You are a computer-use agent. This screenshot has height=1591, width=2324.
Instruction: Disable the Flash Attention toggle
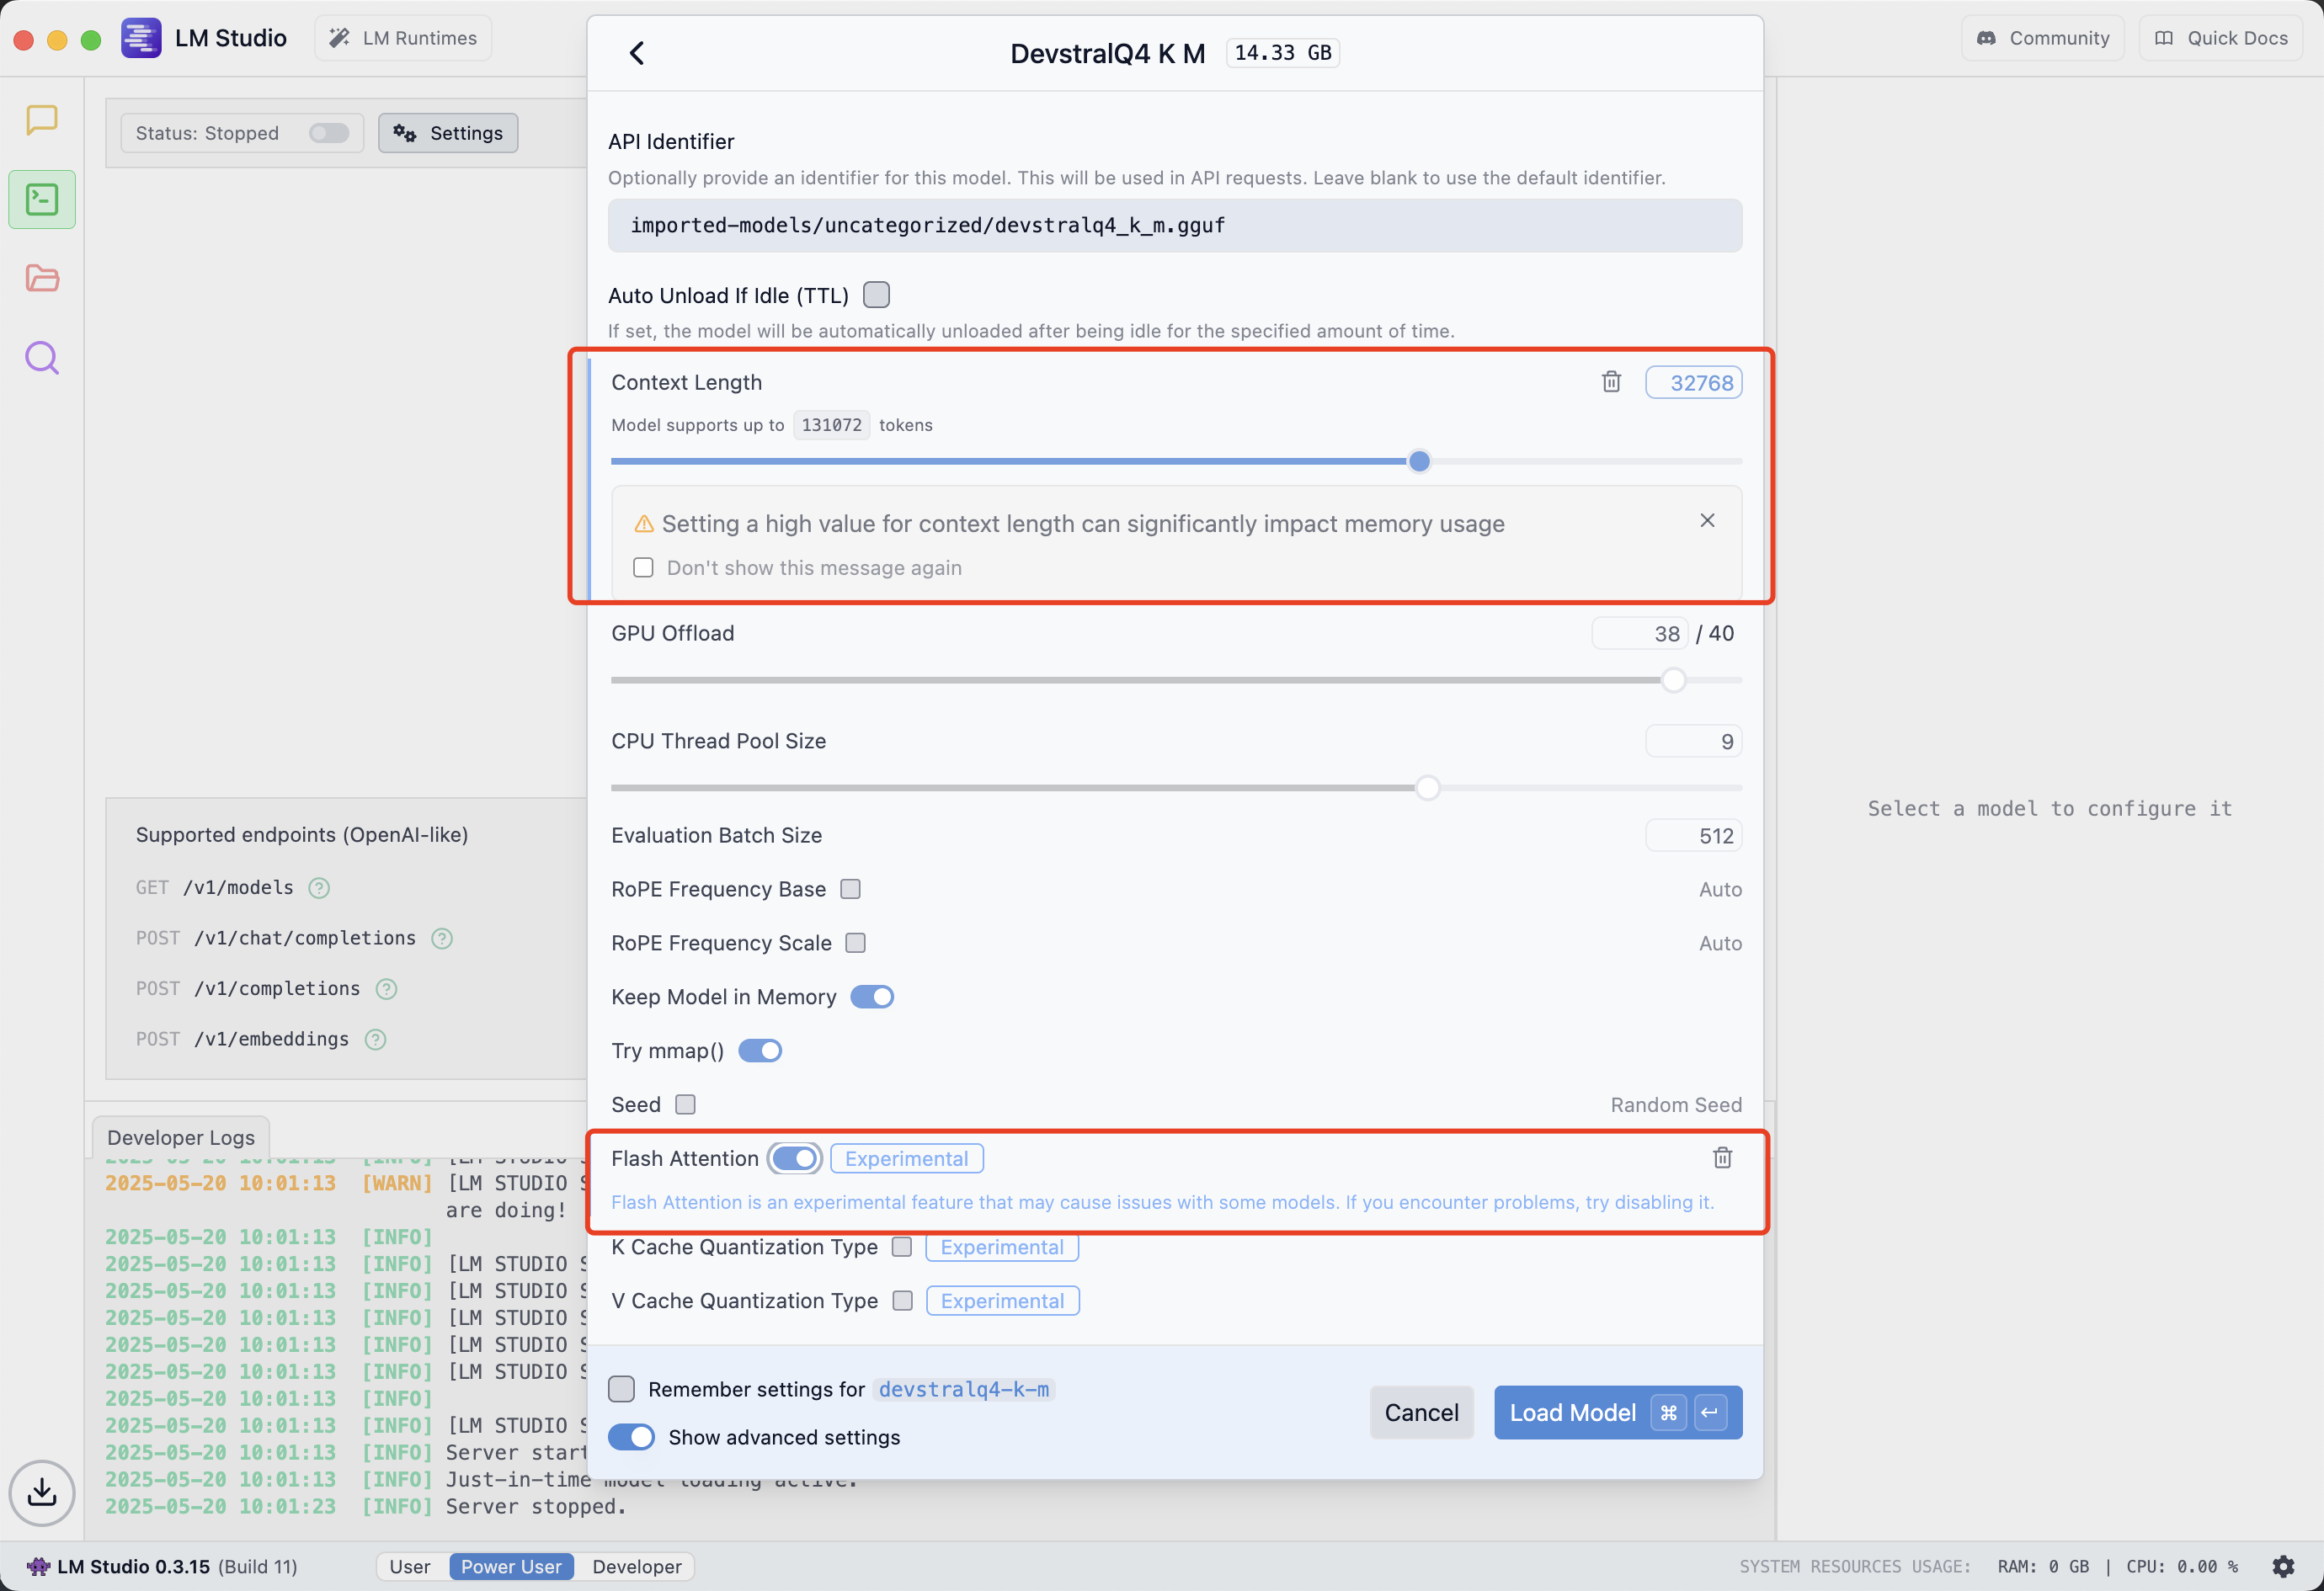[795, 1158]
